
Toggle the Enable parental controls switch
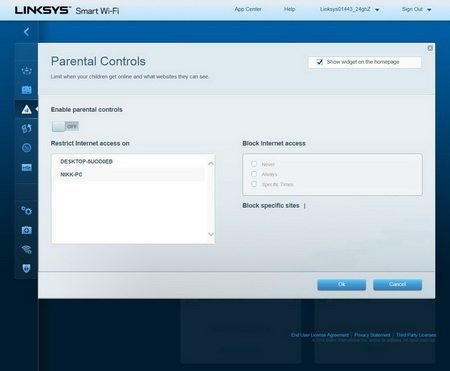(x=65, y=126)
